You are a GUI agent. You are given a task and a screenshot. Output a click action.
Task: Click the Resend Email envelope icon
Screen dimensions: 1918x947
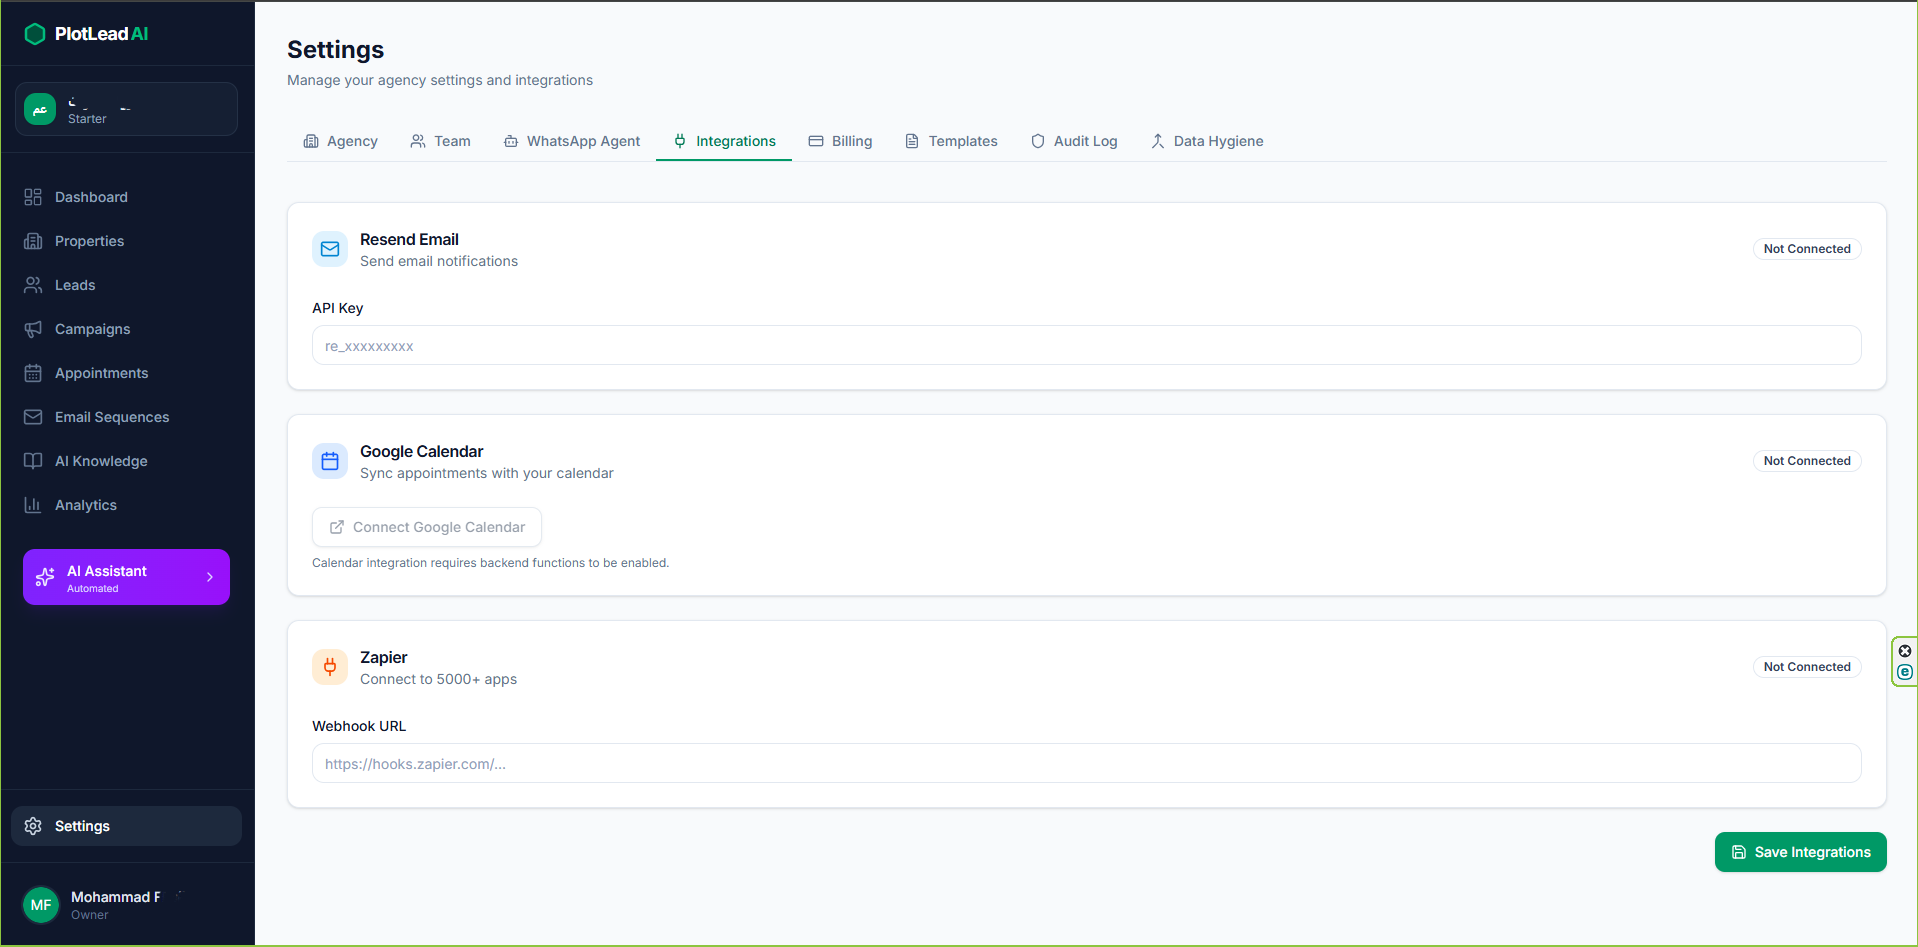pyautogui.click(x=330, y=249)
